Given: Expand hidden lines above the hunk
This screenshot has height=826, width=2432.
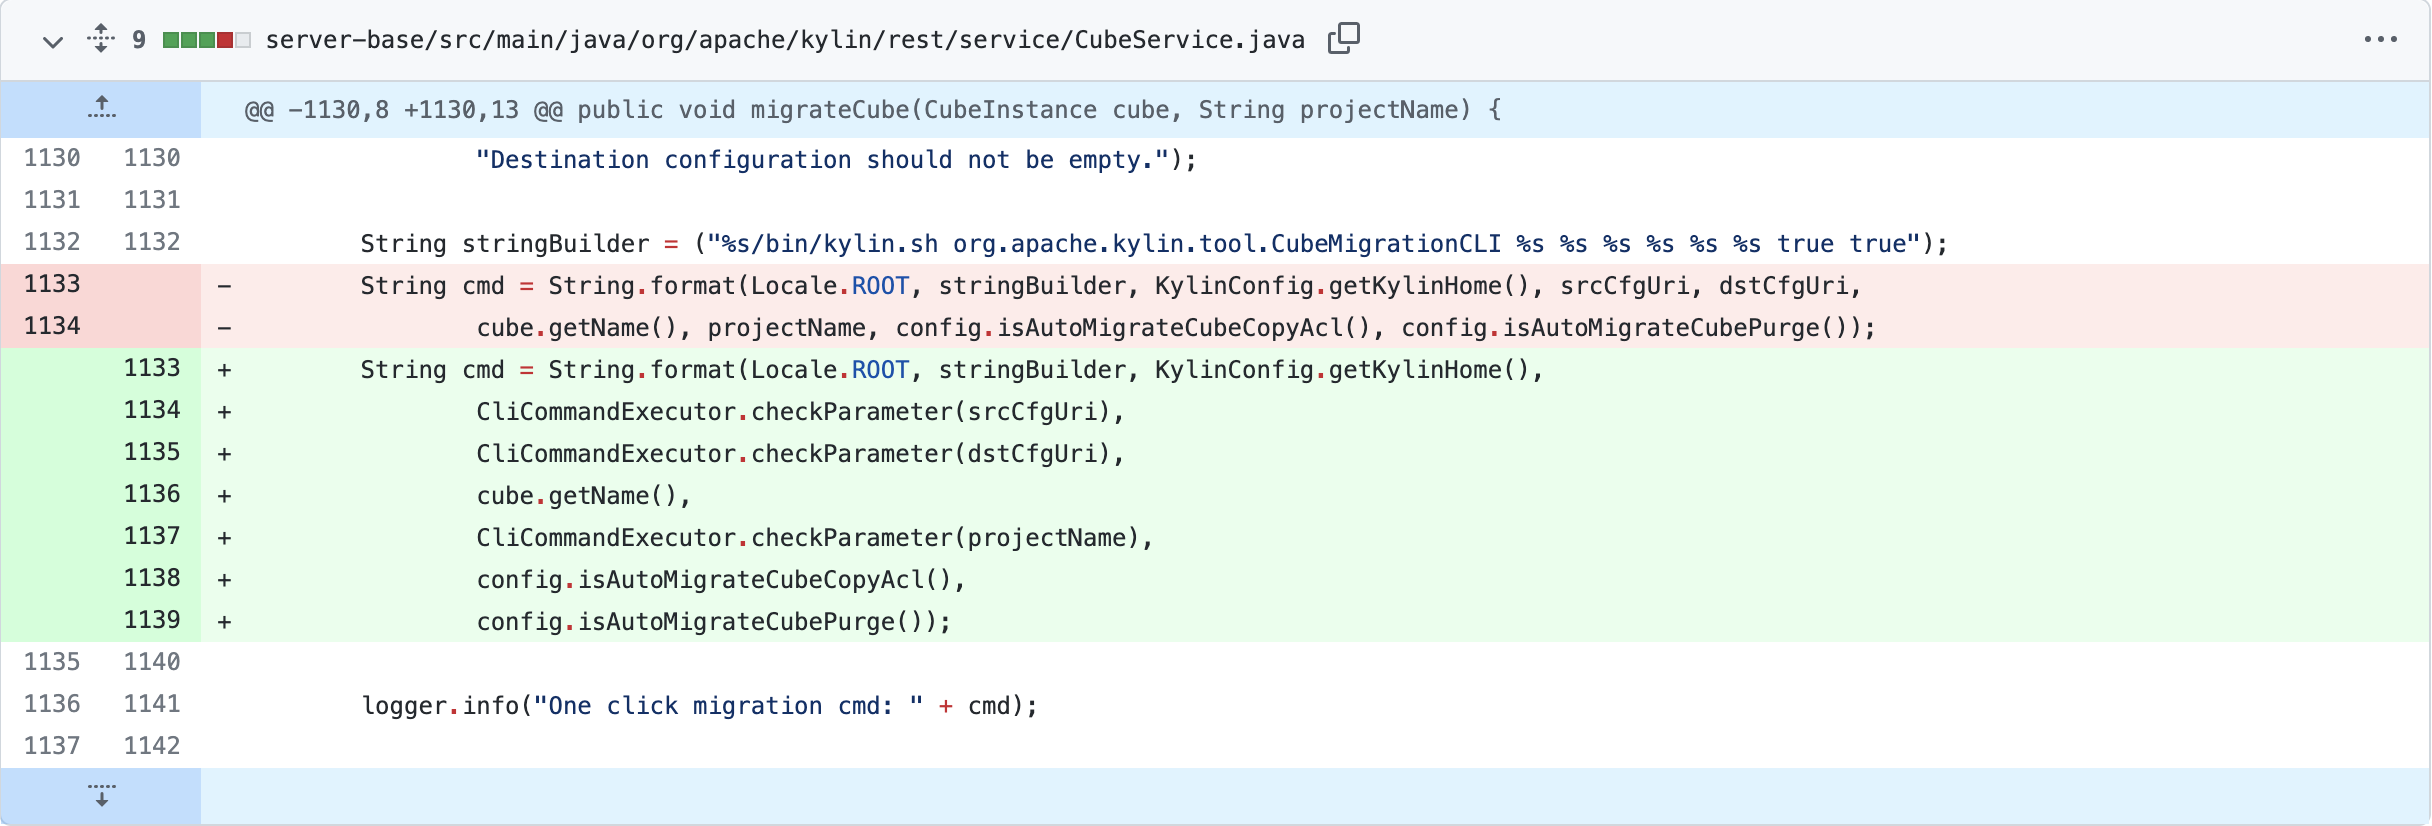Looking at the screenshot, I should click(x=101, y=109).
